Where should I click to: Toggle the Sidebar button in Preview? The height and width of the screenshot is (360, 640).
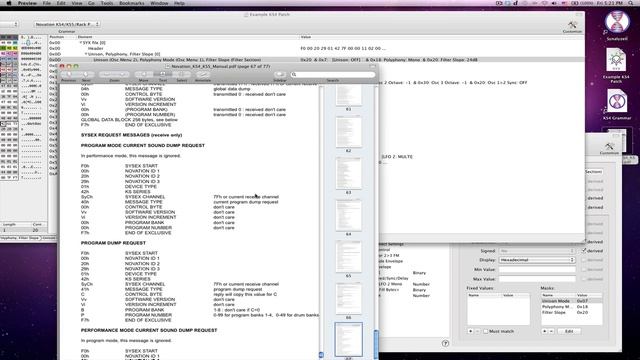coord(280,74)
